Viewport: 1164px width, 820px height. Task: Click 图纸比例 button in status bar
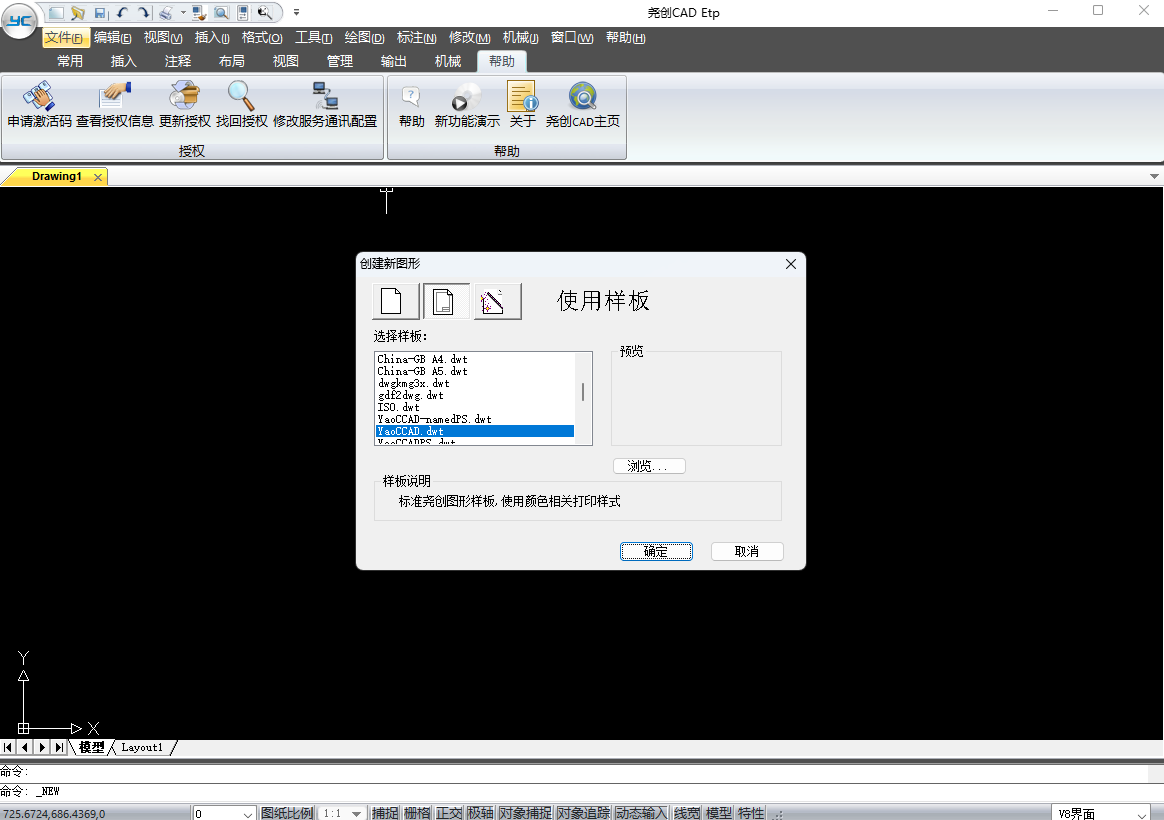pos(287,813)
